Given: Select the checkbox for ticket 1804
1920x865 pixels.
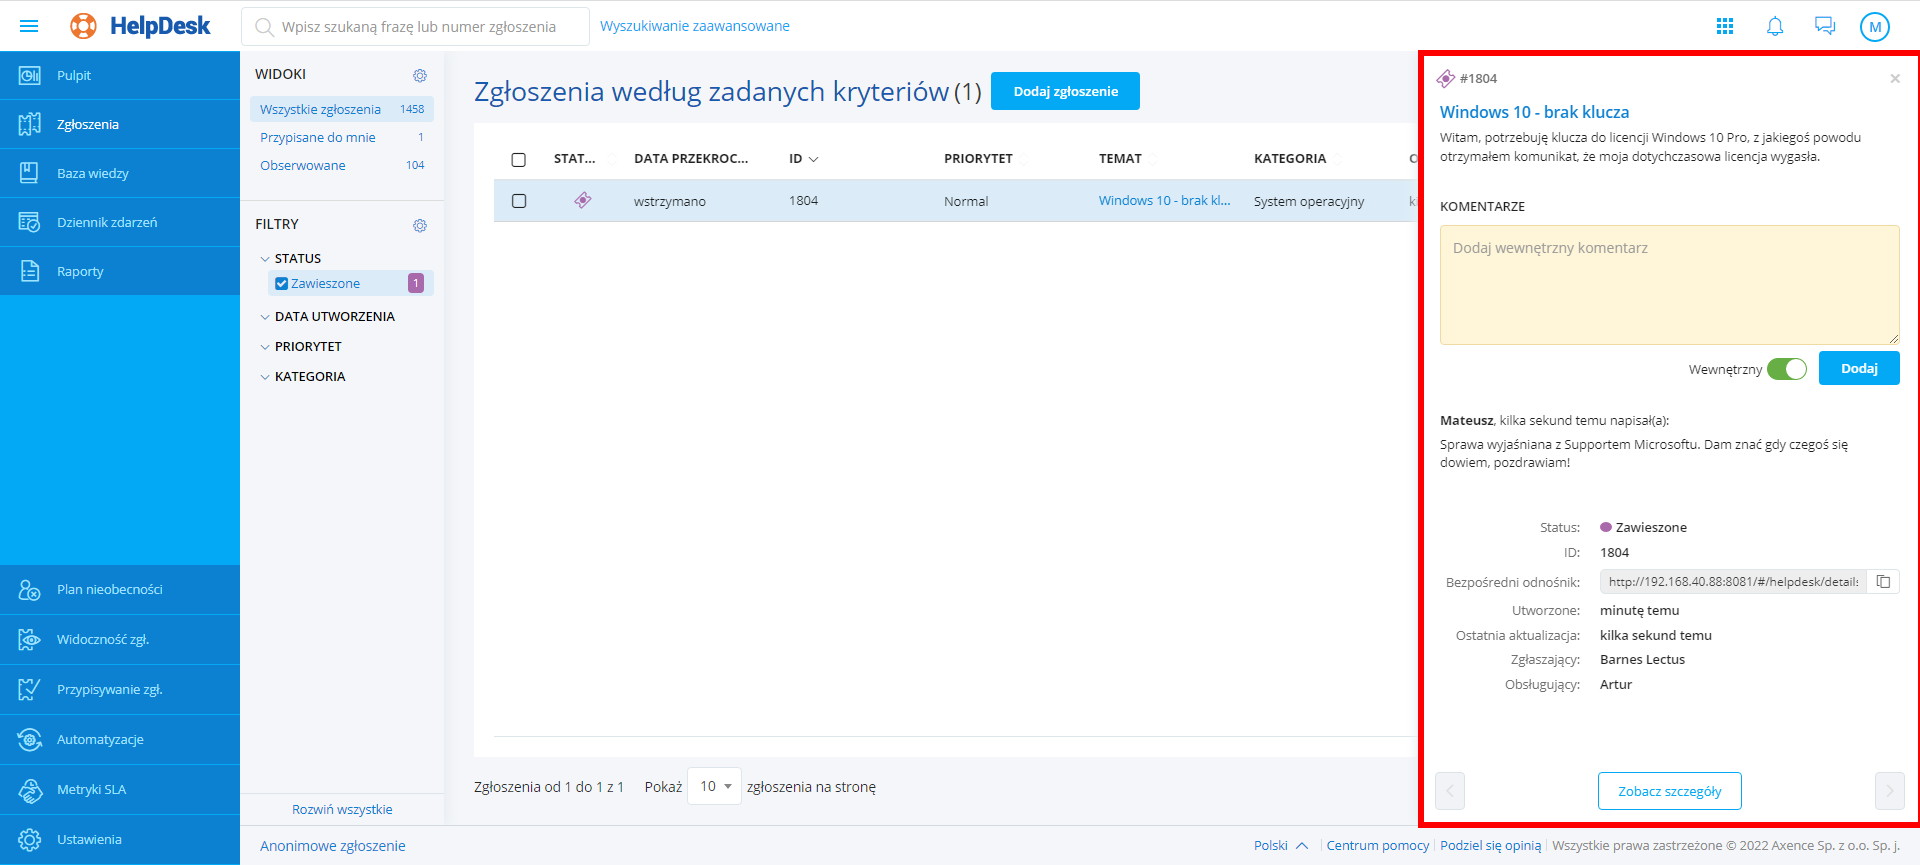Looking at the screenshot, I should coord(519,201).
